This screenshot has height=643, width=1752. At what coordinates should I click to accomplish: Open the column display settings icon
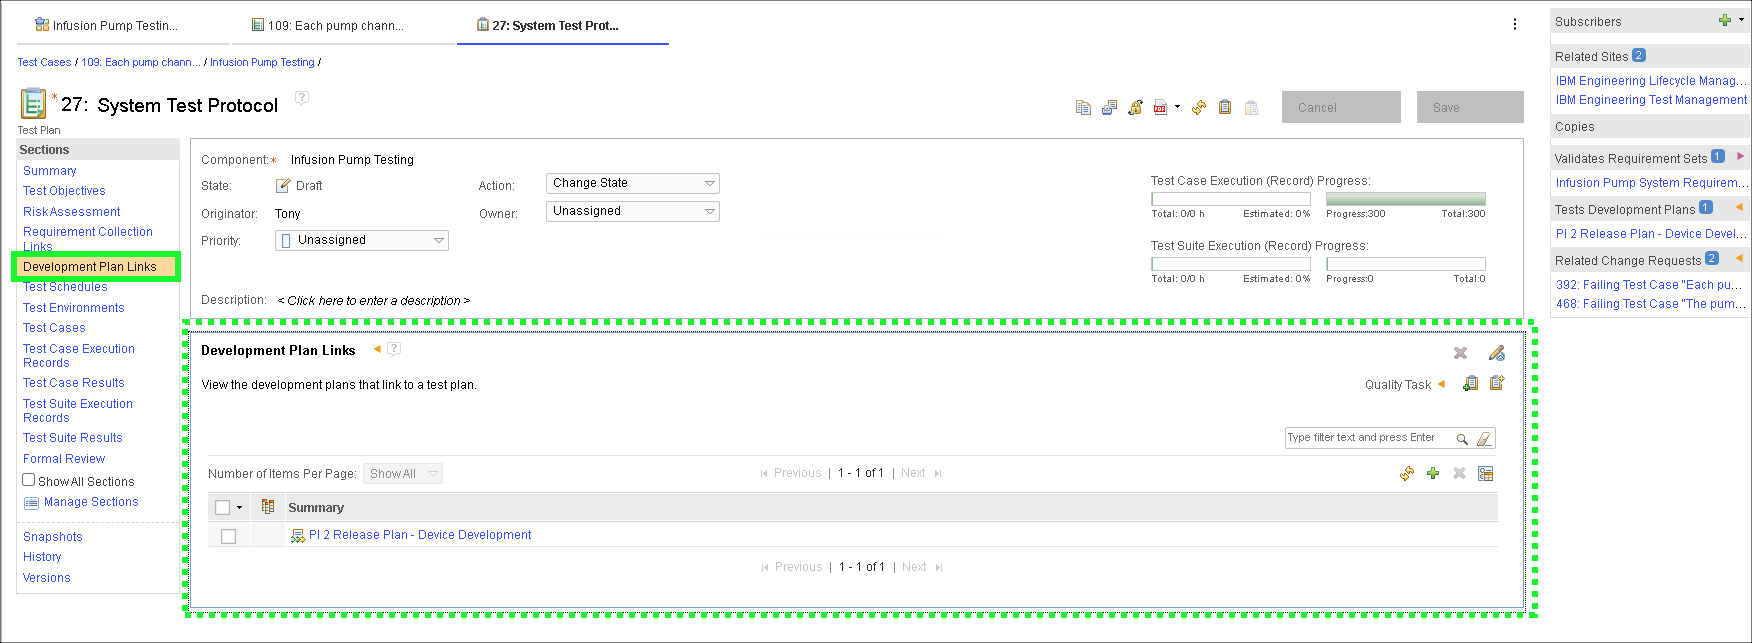(1486, 474)
